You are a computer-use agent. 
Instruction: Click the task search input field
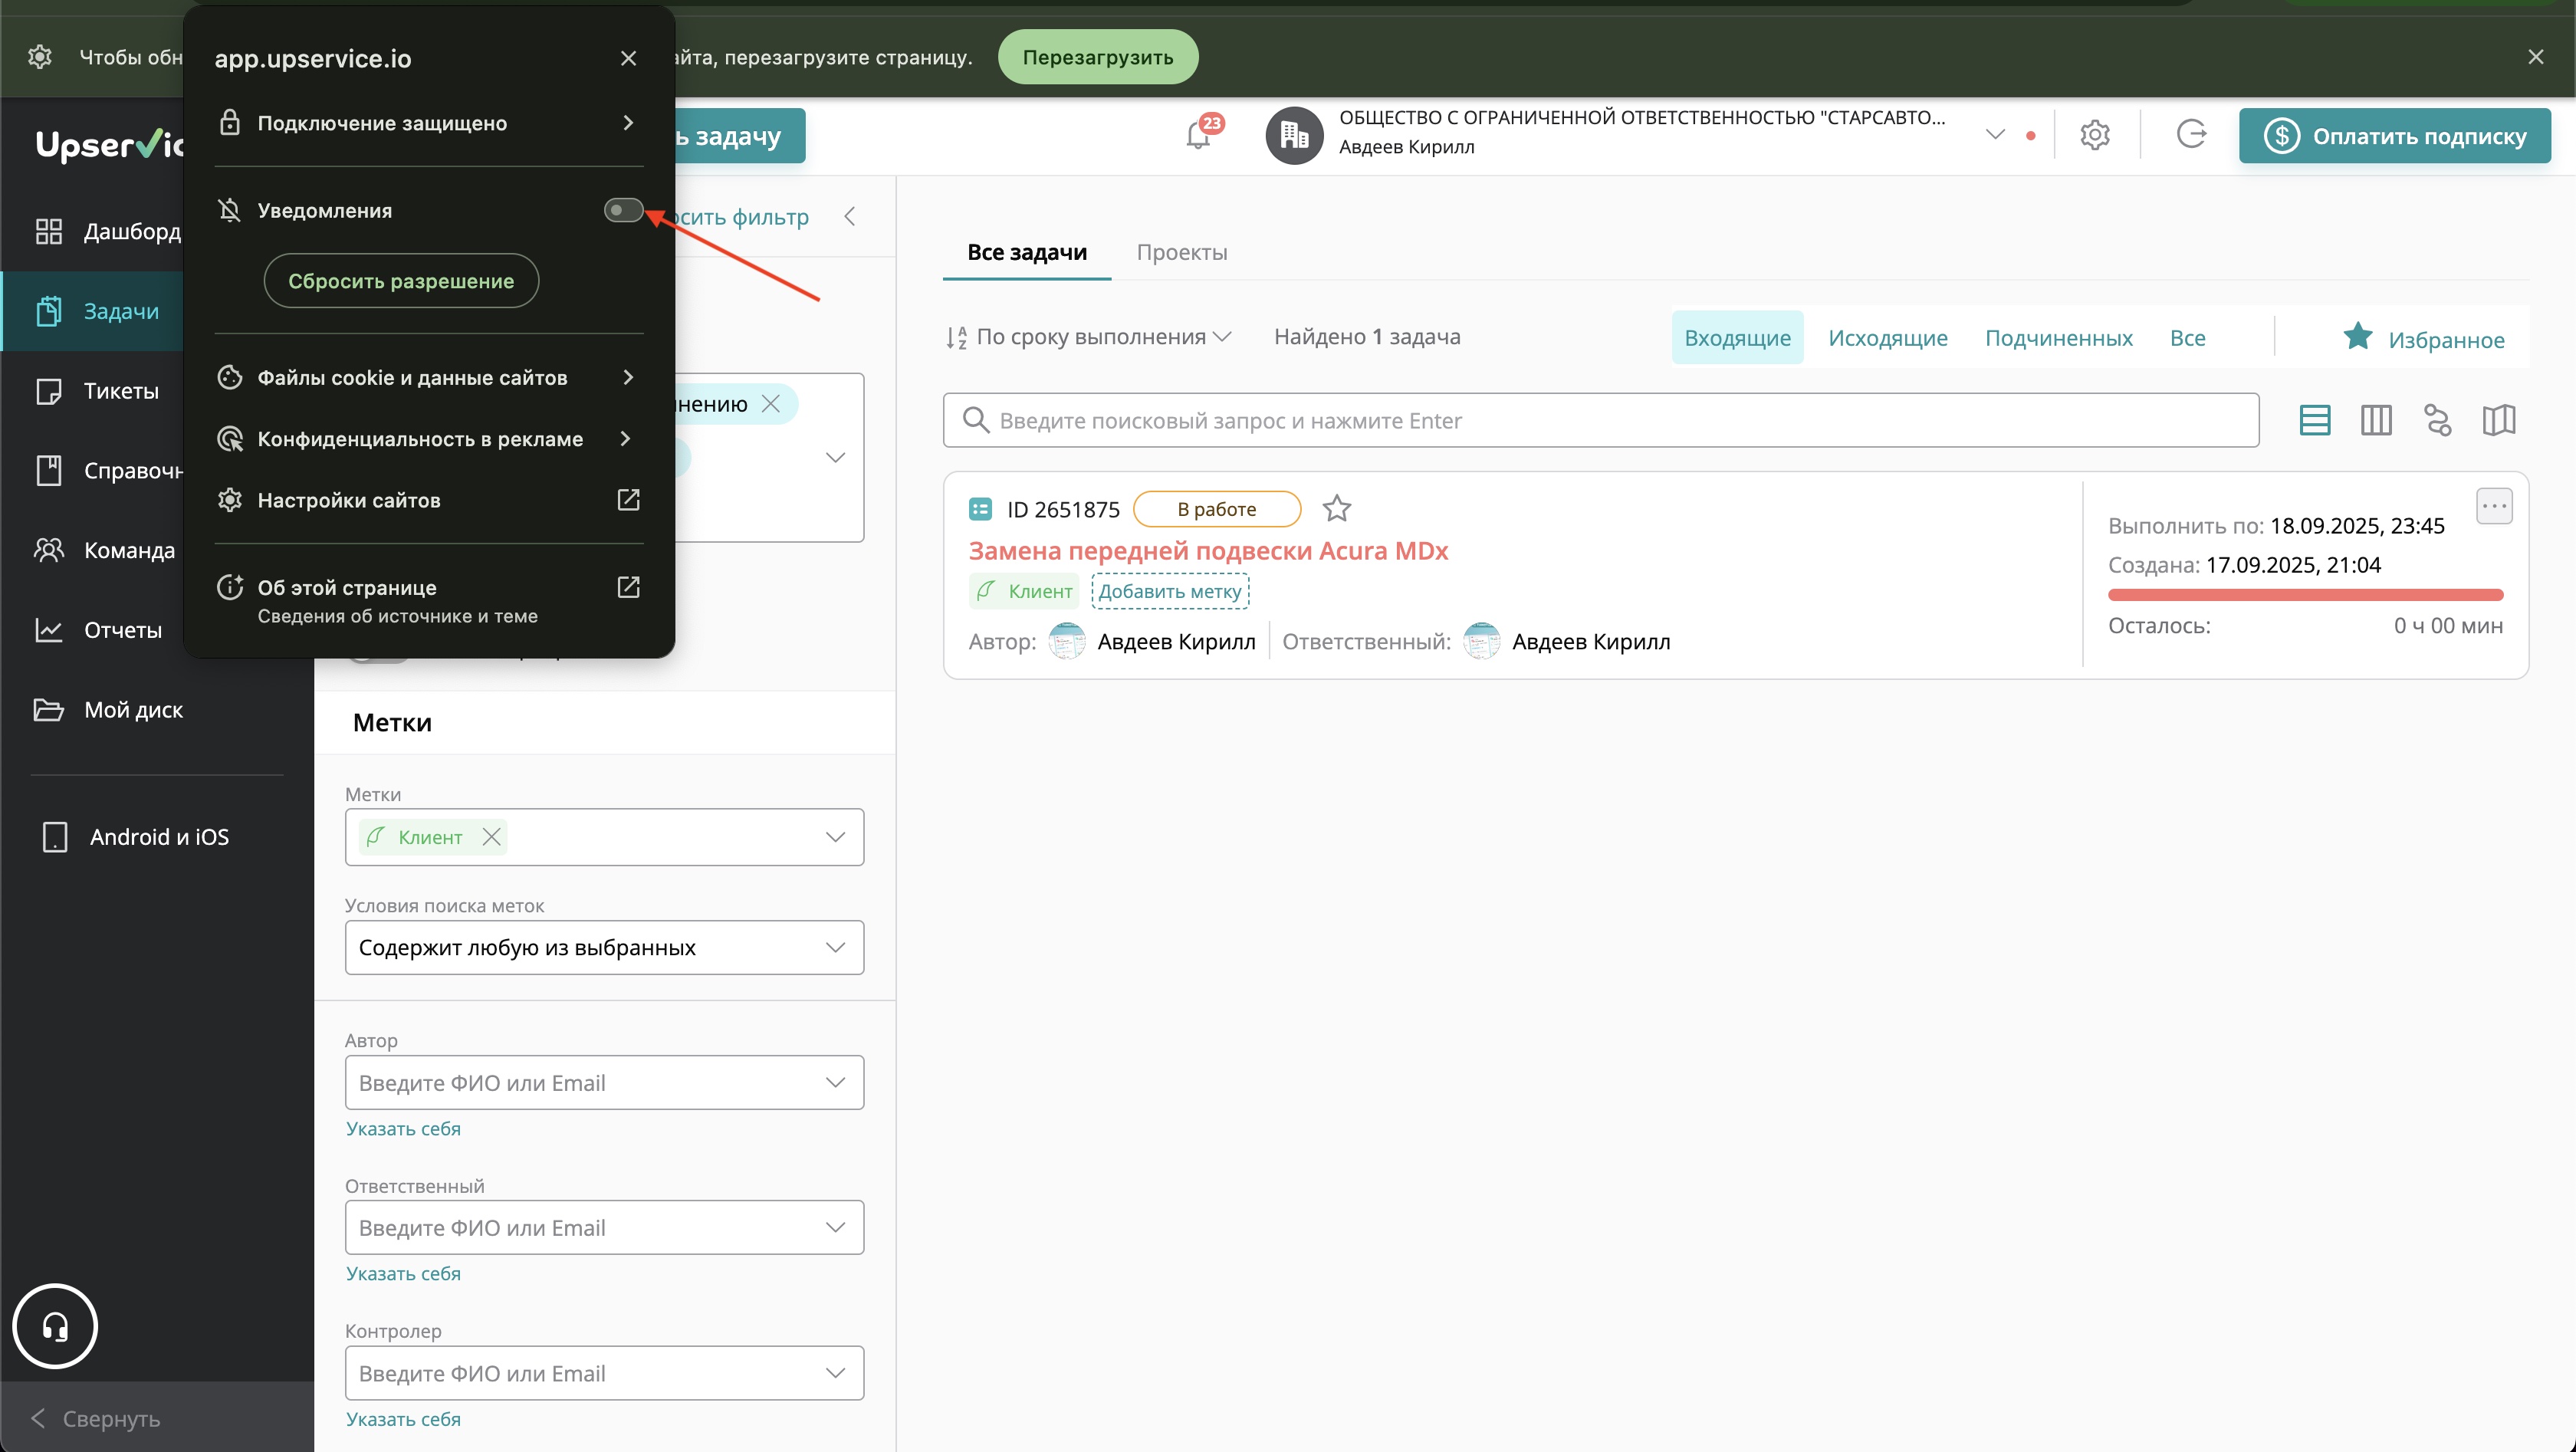[x=1600, y=420]
